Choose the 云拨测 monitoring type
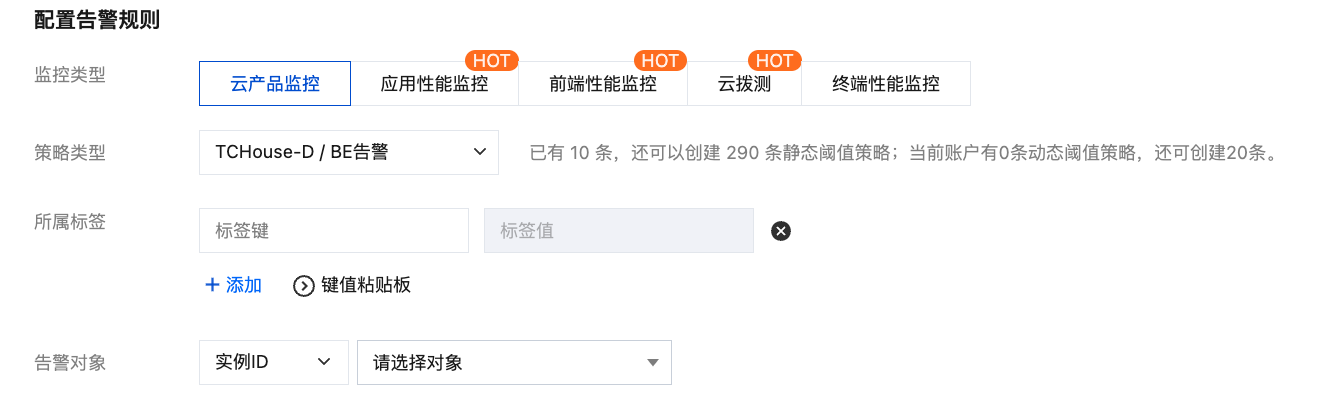1332x404 pixels. tap(744, 84)
